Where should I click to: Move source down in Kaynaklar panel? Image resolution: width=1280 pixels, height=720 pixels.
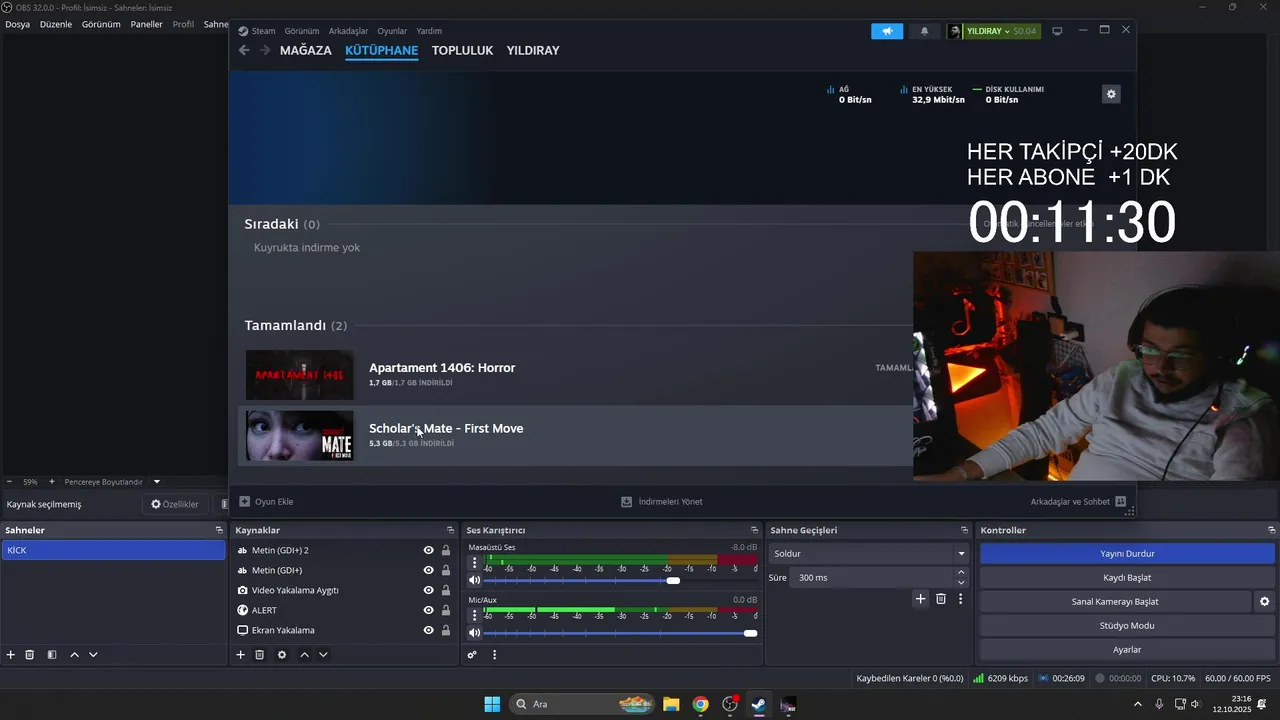(323, 655)
